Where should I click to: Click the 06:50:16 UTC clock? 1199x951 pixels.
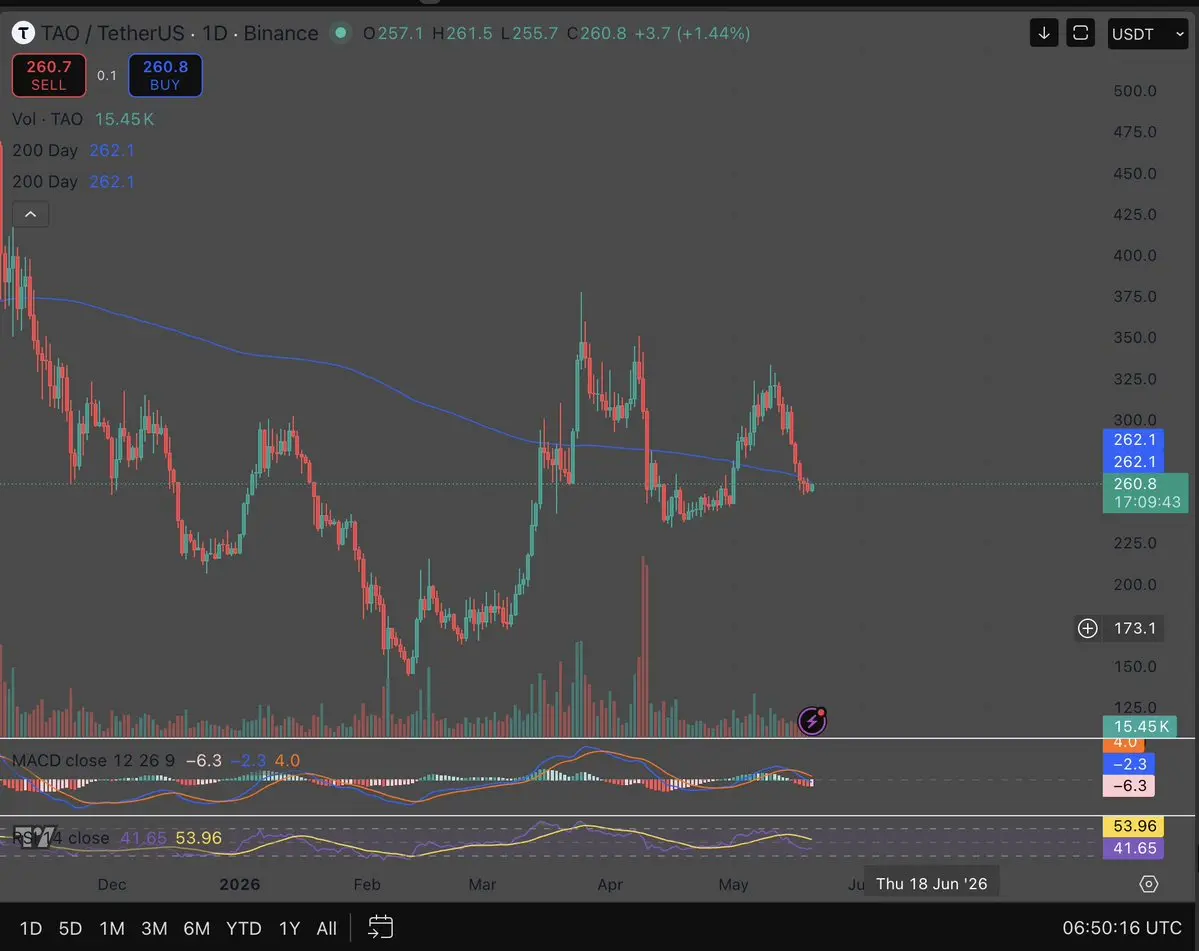1122,928
